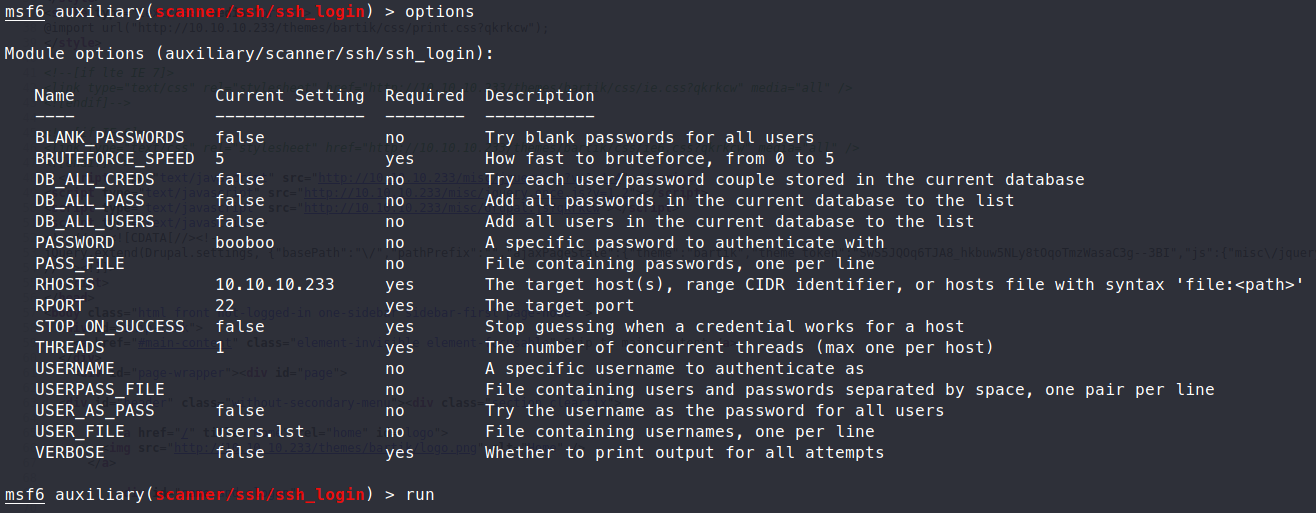1316x513 pixels.
Task: Click the THREADS option name
Action: 69,348
